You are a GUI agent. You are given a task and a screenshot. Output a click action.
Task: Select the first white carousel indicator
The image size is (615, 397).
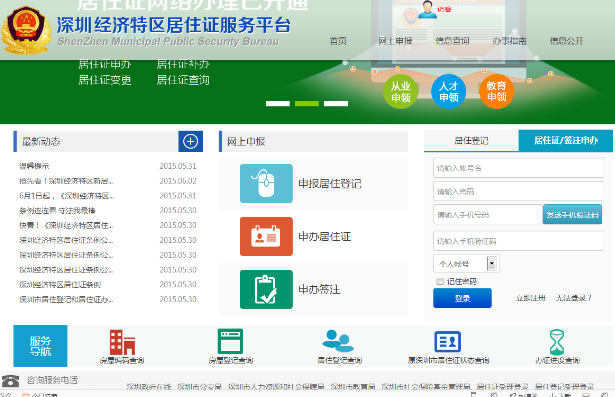point(278,104)
